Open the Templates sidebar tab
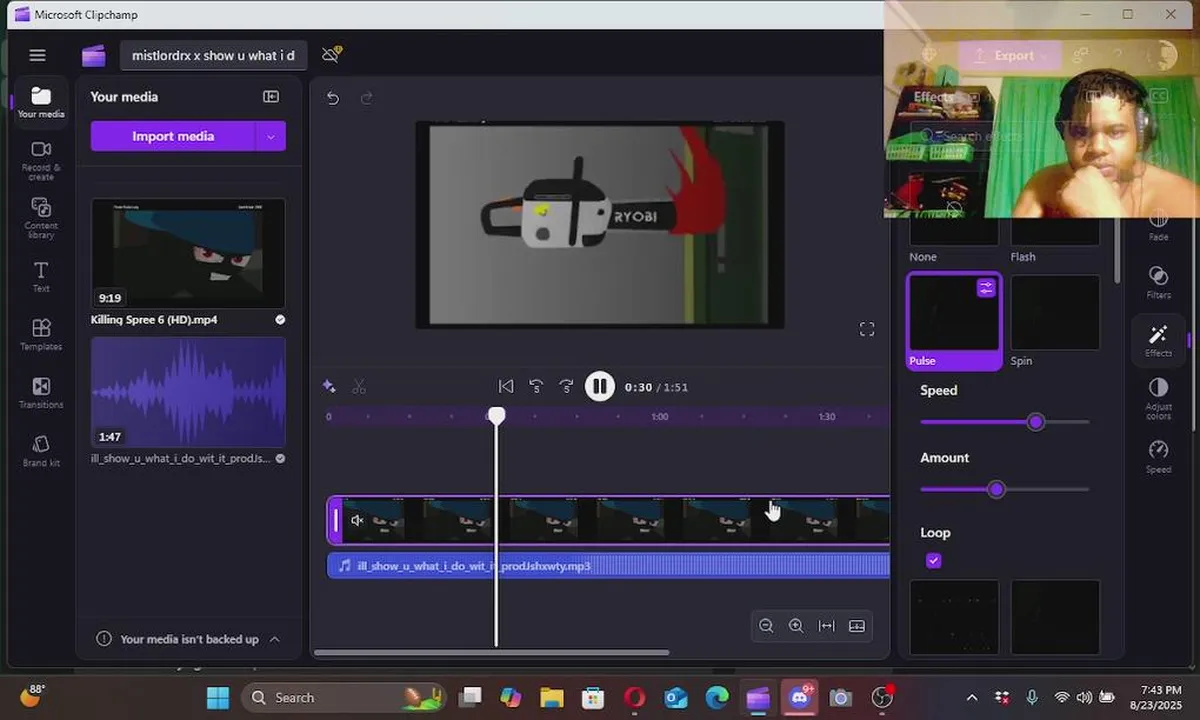This screenshot has height=720, width=1200. [x=41, y=334]
